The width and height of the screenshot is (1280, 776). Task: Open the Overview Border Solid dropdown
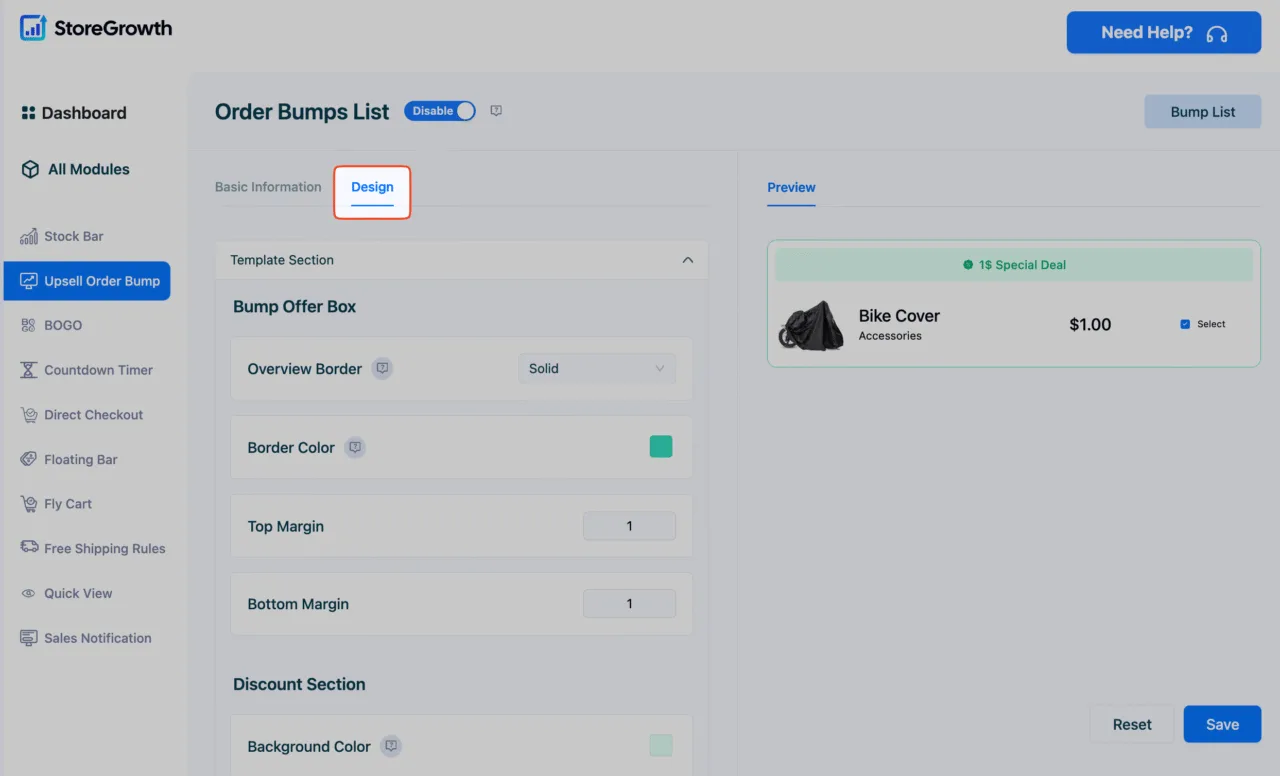pos(597,369)
